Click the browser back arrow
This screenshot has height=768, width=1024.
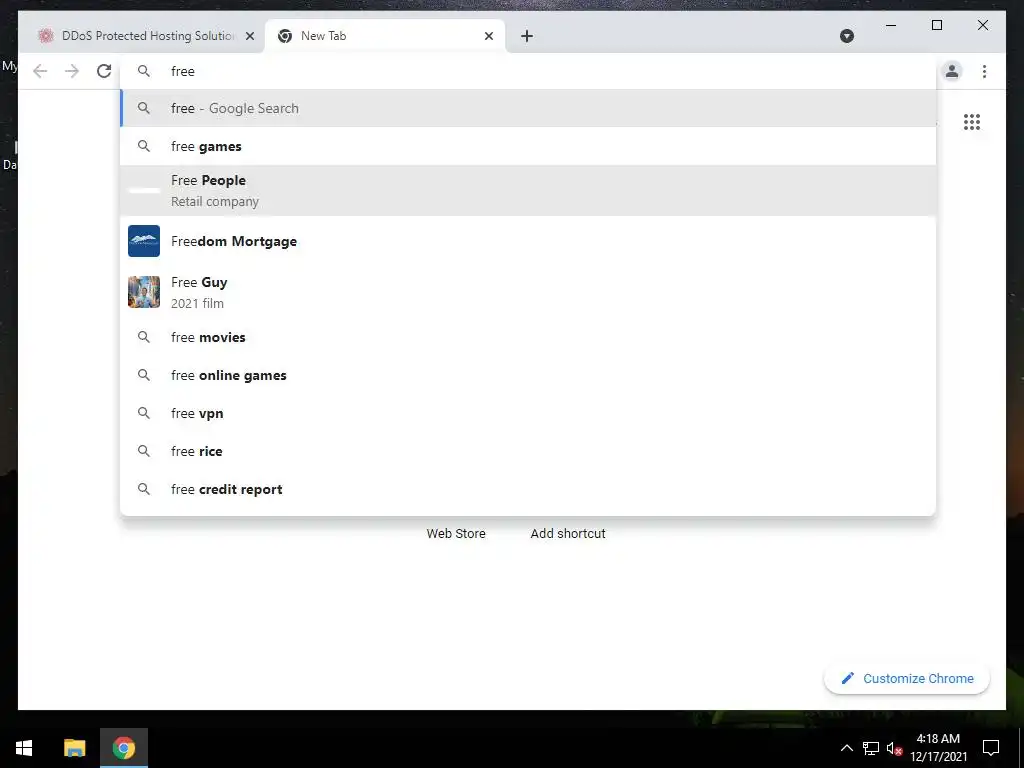[x=40, y=71]
